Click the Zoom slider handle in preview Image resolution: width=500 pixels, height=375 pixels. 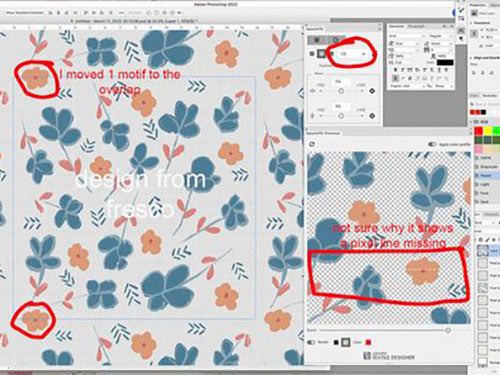click(448, 330)
